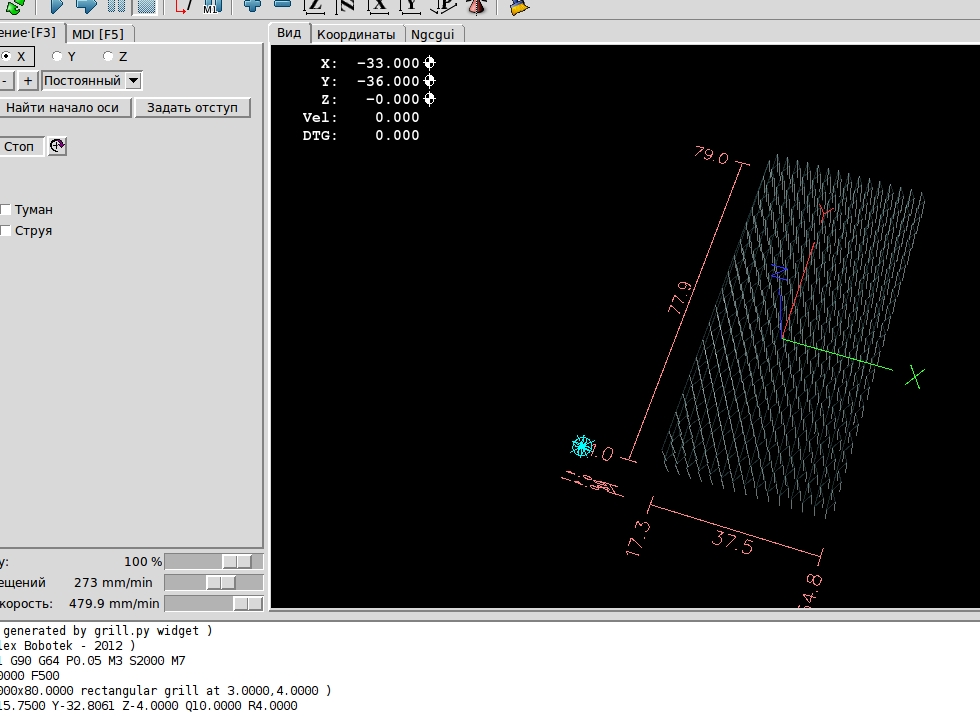Click the 273 mm/min jog speed slider

221,582
